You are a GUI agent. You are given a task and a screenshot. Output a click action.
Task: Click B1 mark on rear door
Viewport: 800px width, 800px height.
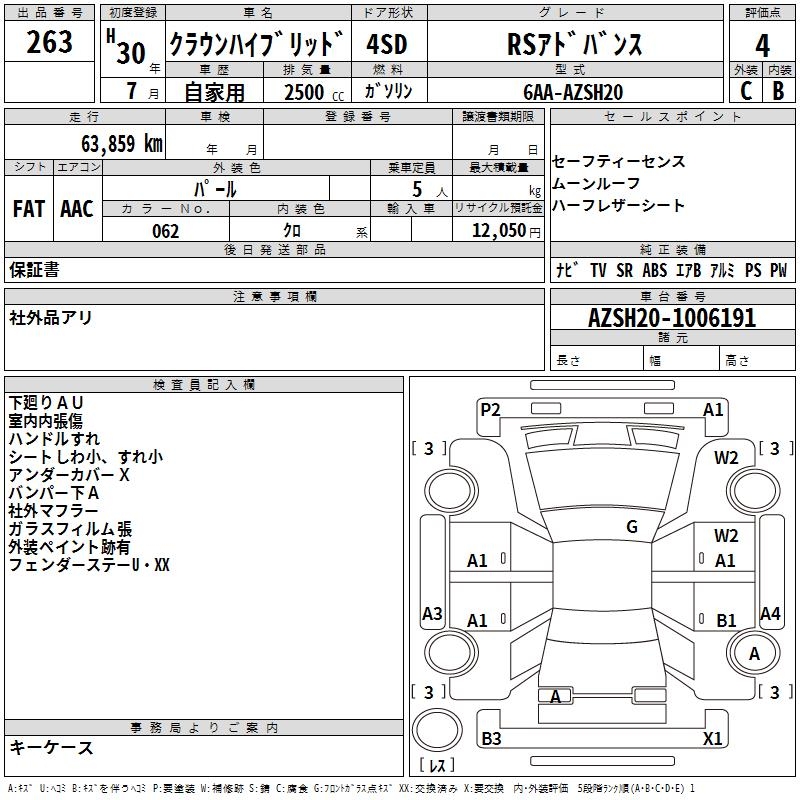pos(726,620)
